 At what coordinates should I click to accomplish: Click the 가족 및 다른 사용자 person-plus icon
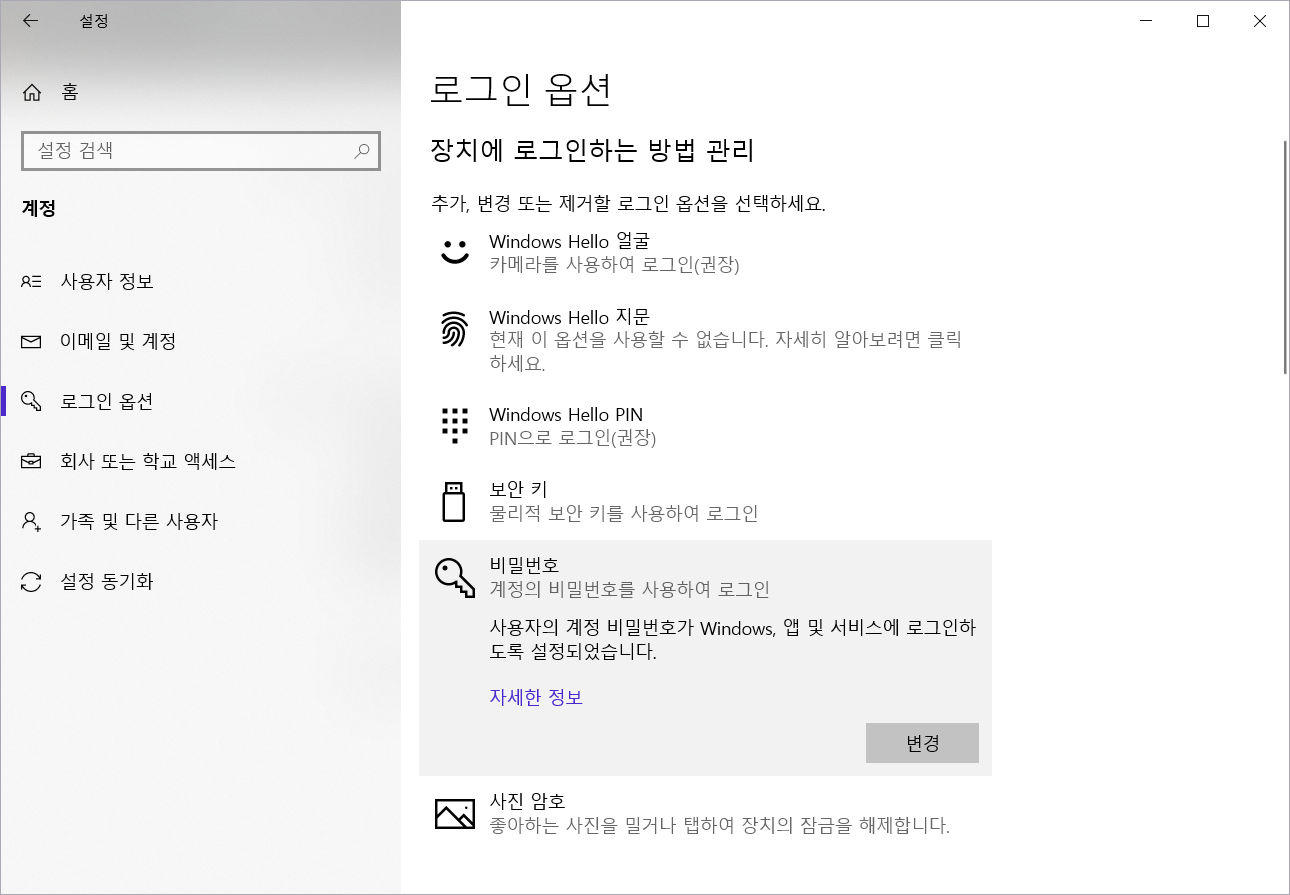32,521
